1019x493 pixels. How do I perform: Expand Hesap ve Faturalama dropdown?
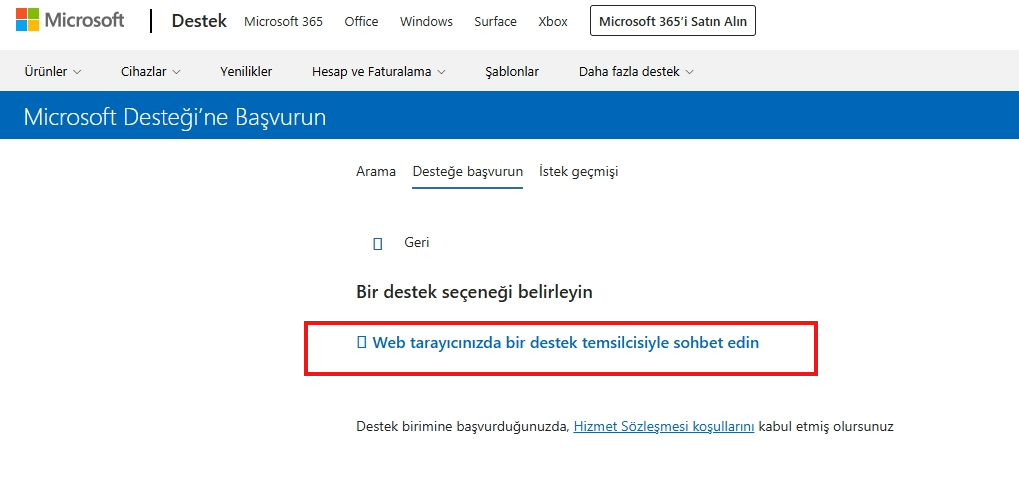click(379, 71)
